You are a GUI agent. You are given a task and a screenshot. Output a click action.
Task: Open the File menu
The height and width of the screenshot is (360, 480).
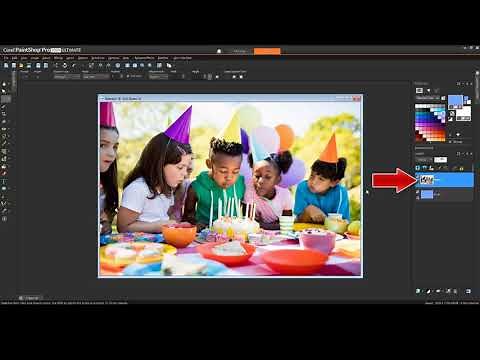tap(6, 58)
